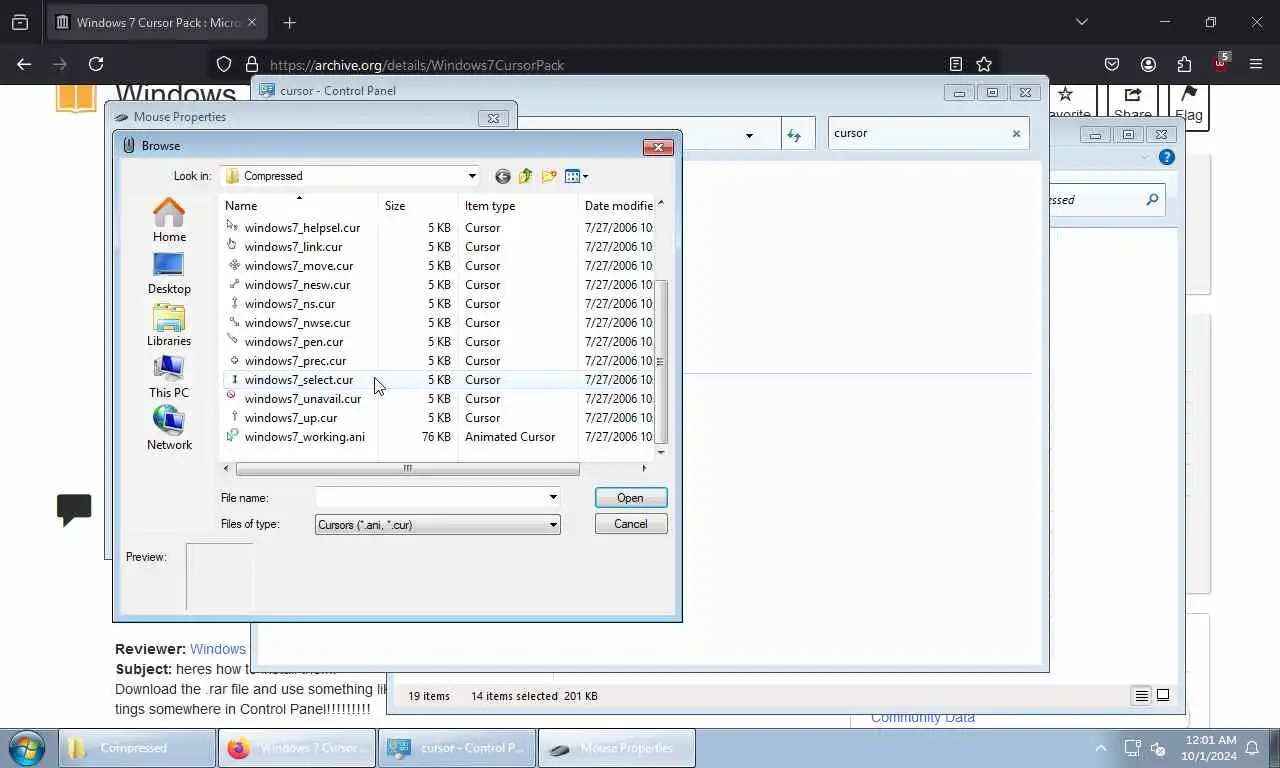Screen dimensions: 1280x768
Task: Open Network in the places bar
Action: point(169,428)
